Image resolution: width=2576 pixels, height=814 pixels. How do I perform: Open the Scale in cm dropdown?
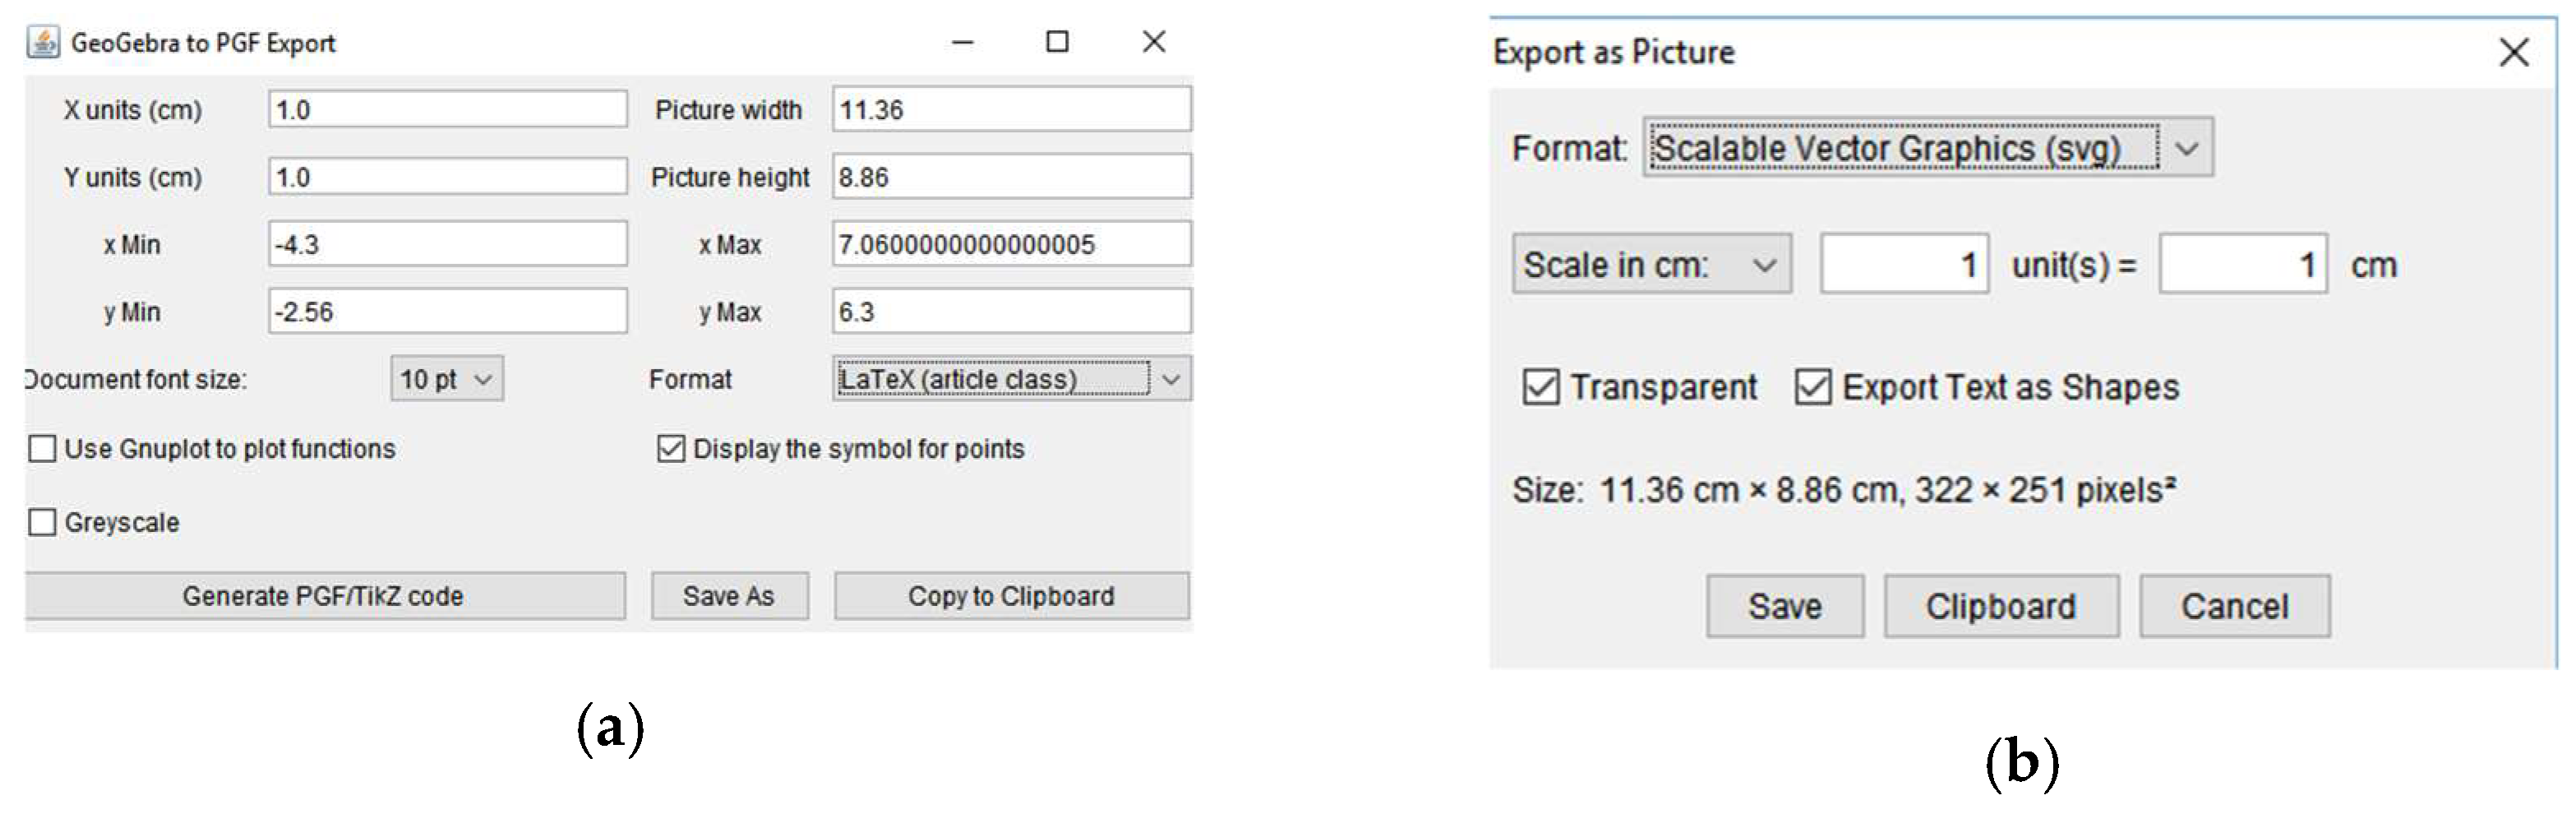point(1651,265)
